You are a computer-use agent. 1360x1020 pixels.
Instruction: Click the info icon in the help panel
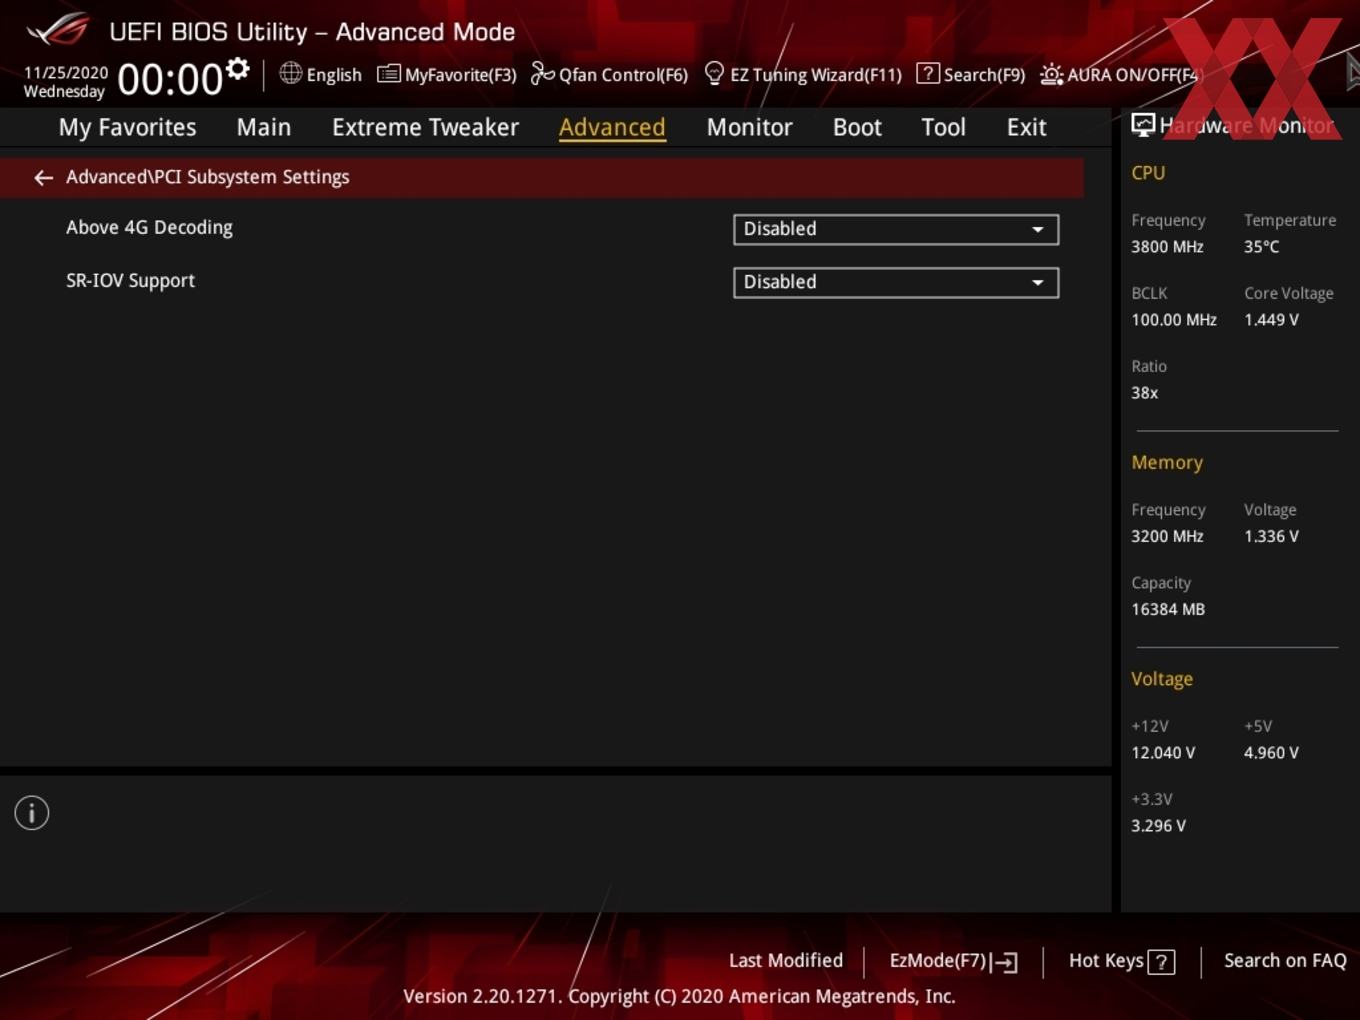pyautogui.click(x=32, y=813)
